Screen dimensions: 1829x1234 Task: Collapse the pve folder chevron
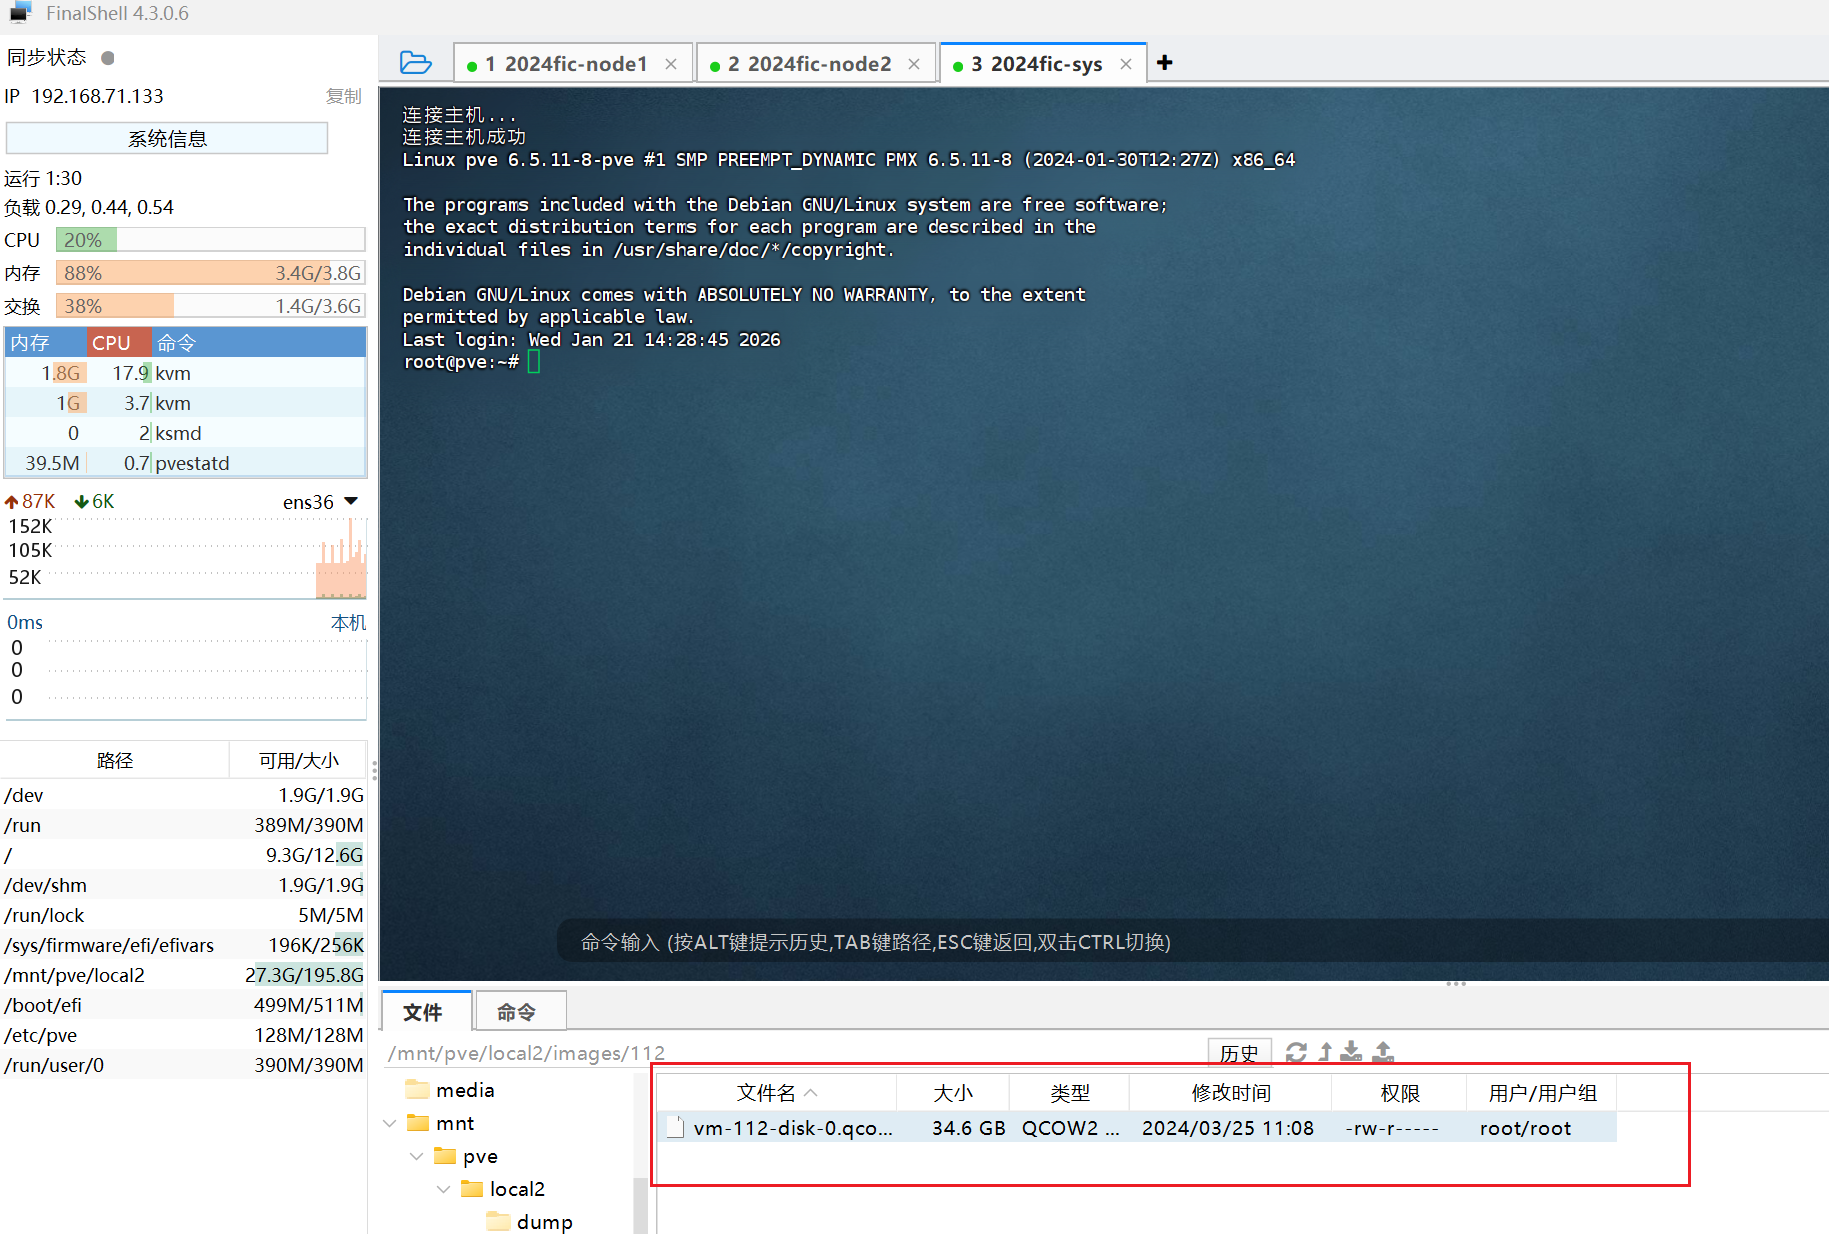417,1156
